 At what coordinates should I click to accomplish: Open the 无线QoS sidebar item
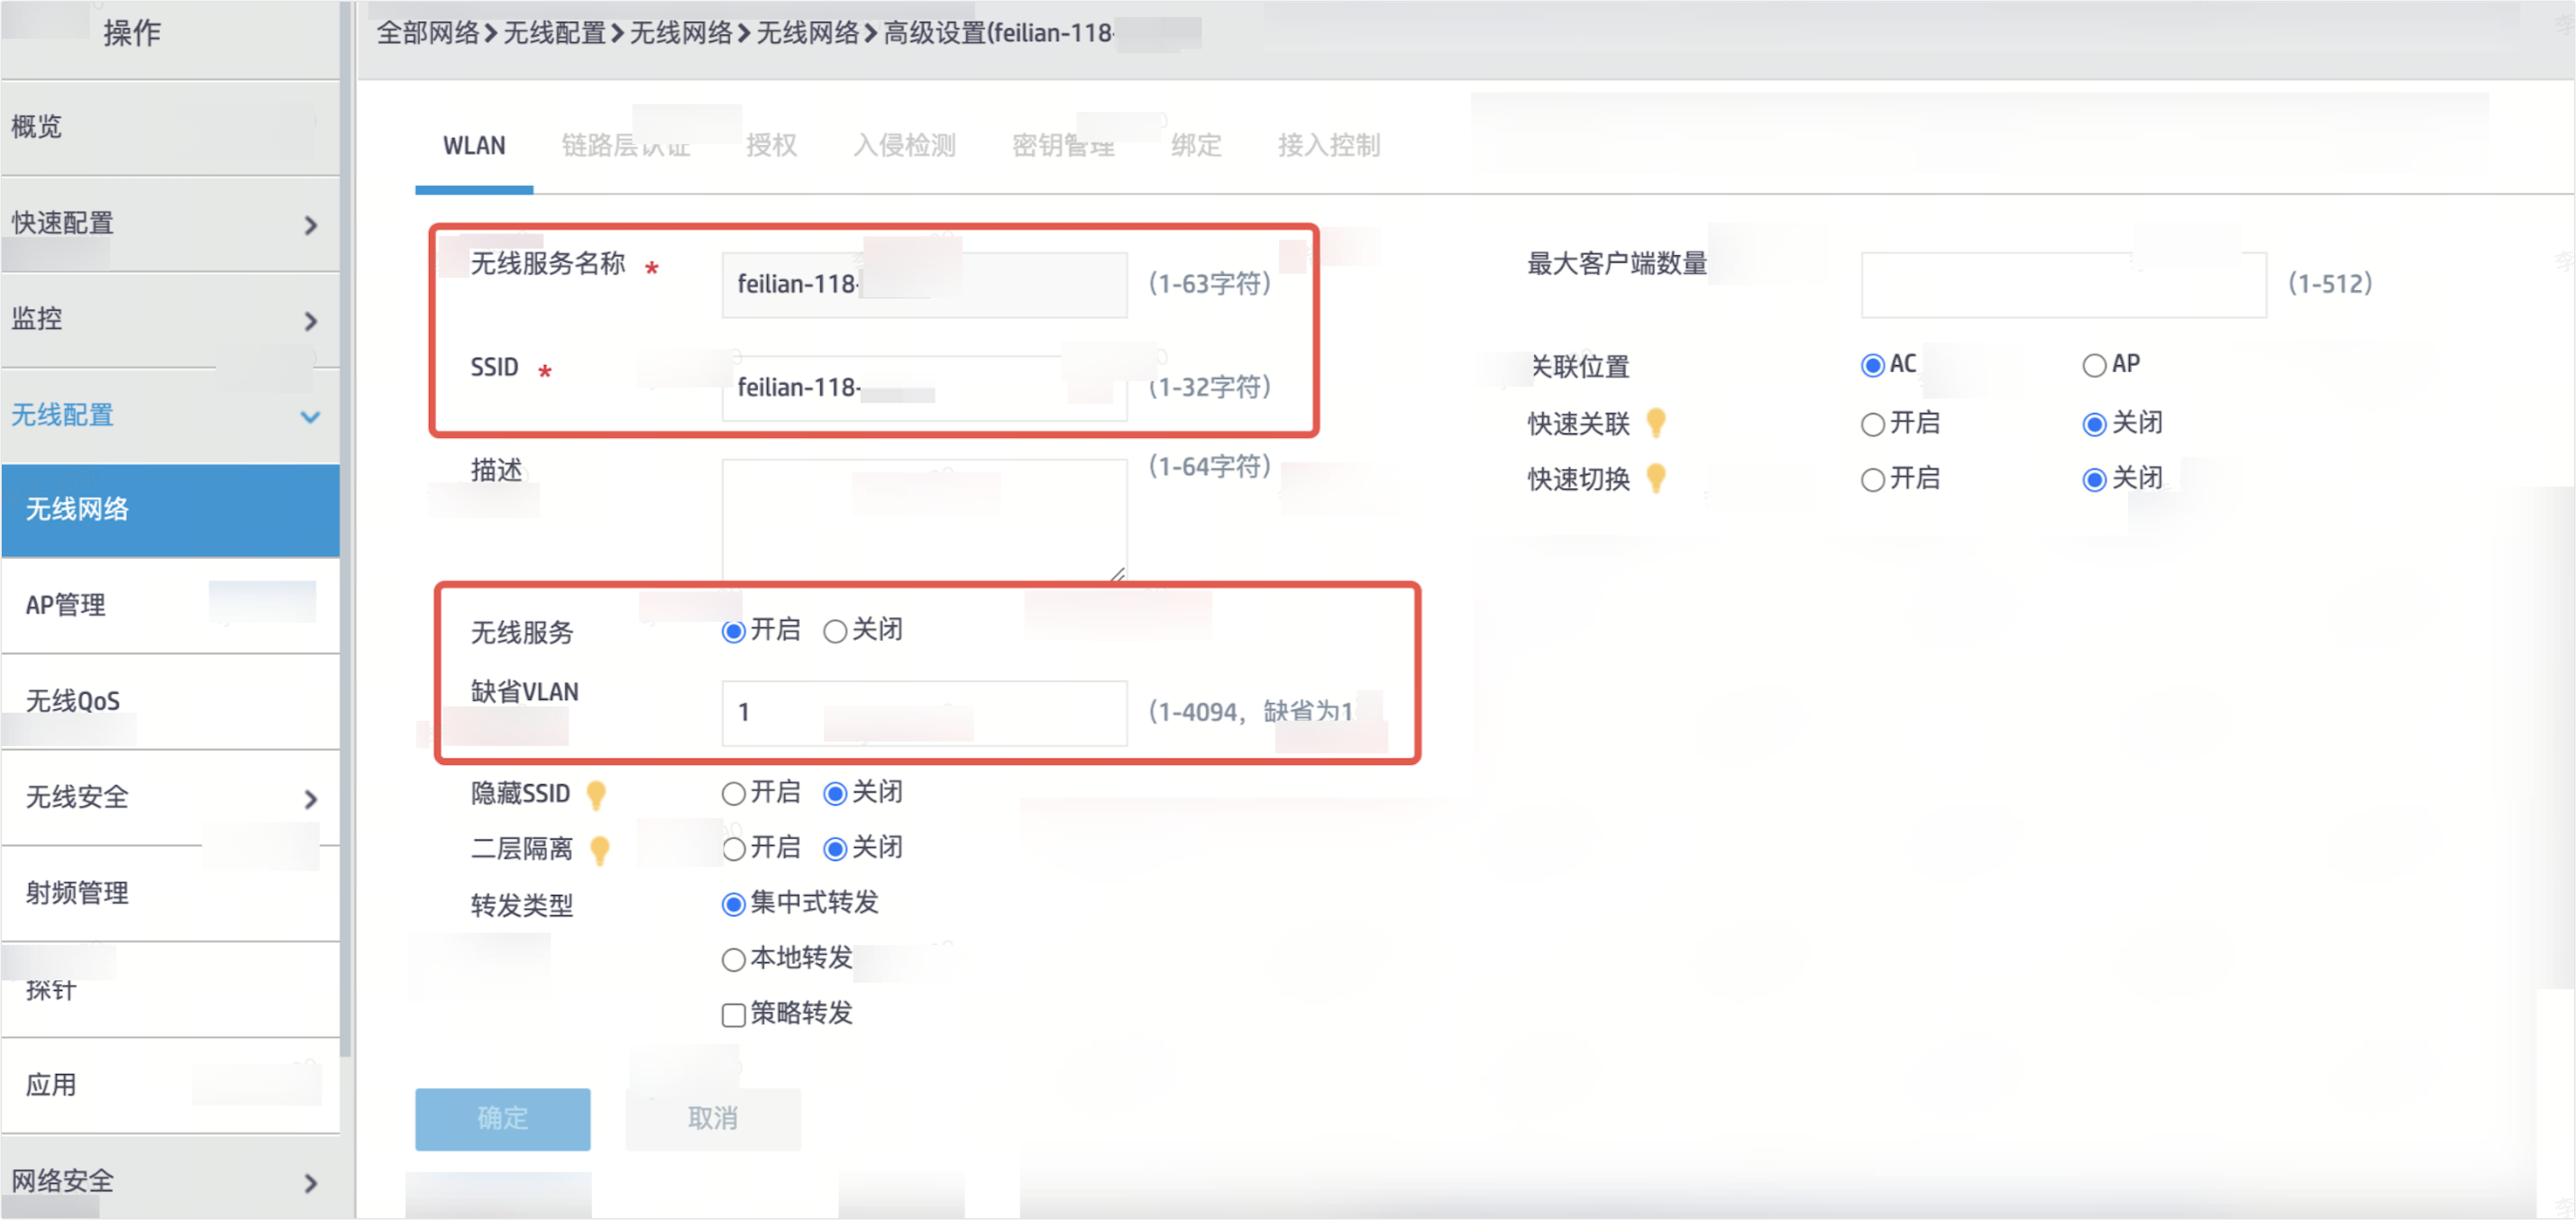(x=170, y=702)
